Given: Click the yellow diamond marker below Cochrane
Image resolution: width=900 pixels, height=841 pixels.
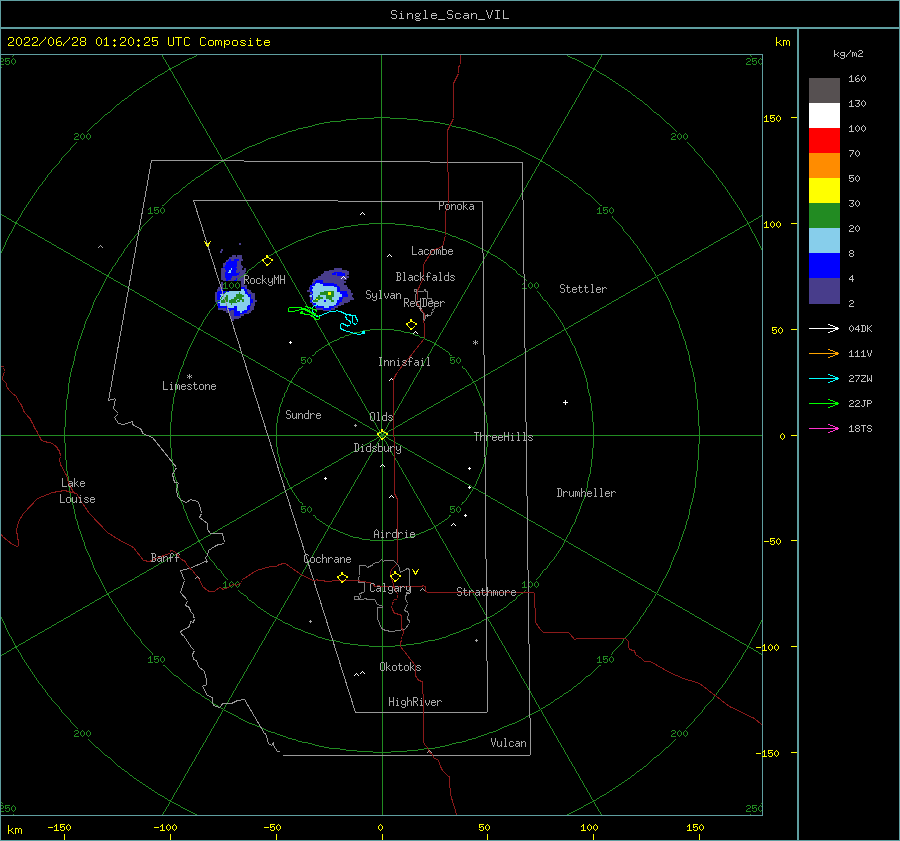Looking at the screenshot, I should (343, 577).
